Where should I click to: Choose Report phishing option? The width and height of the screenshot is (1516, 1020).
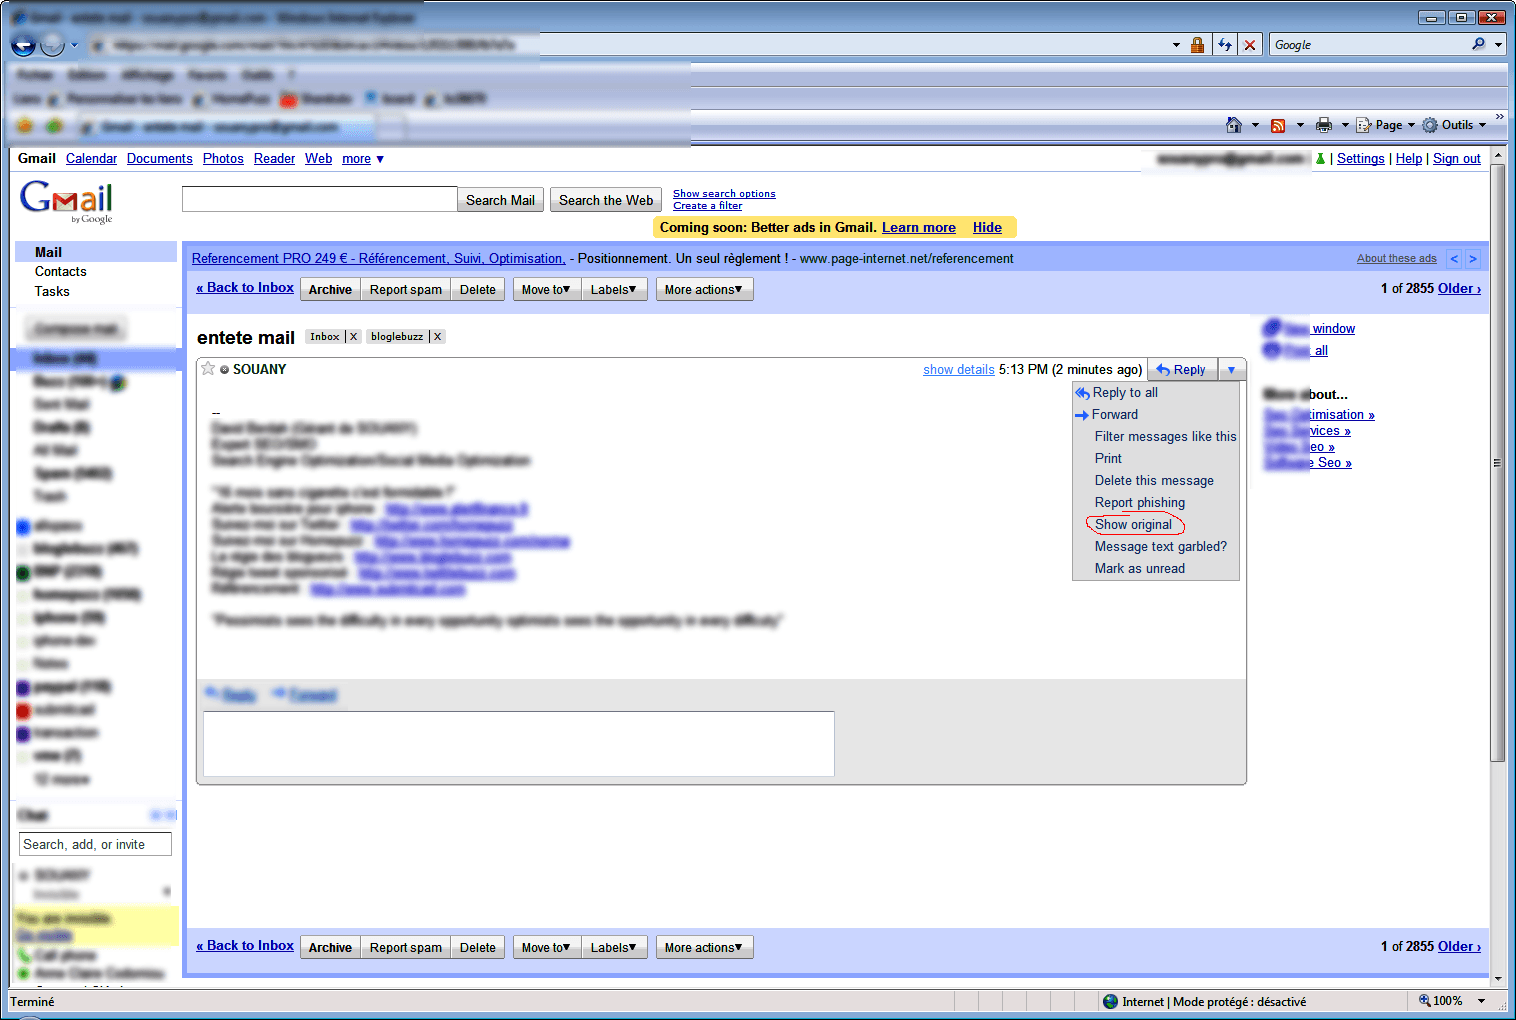[1139, 503]
